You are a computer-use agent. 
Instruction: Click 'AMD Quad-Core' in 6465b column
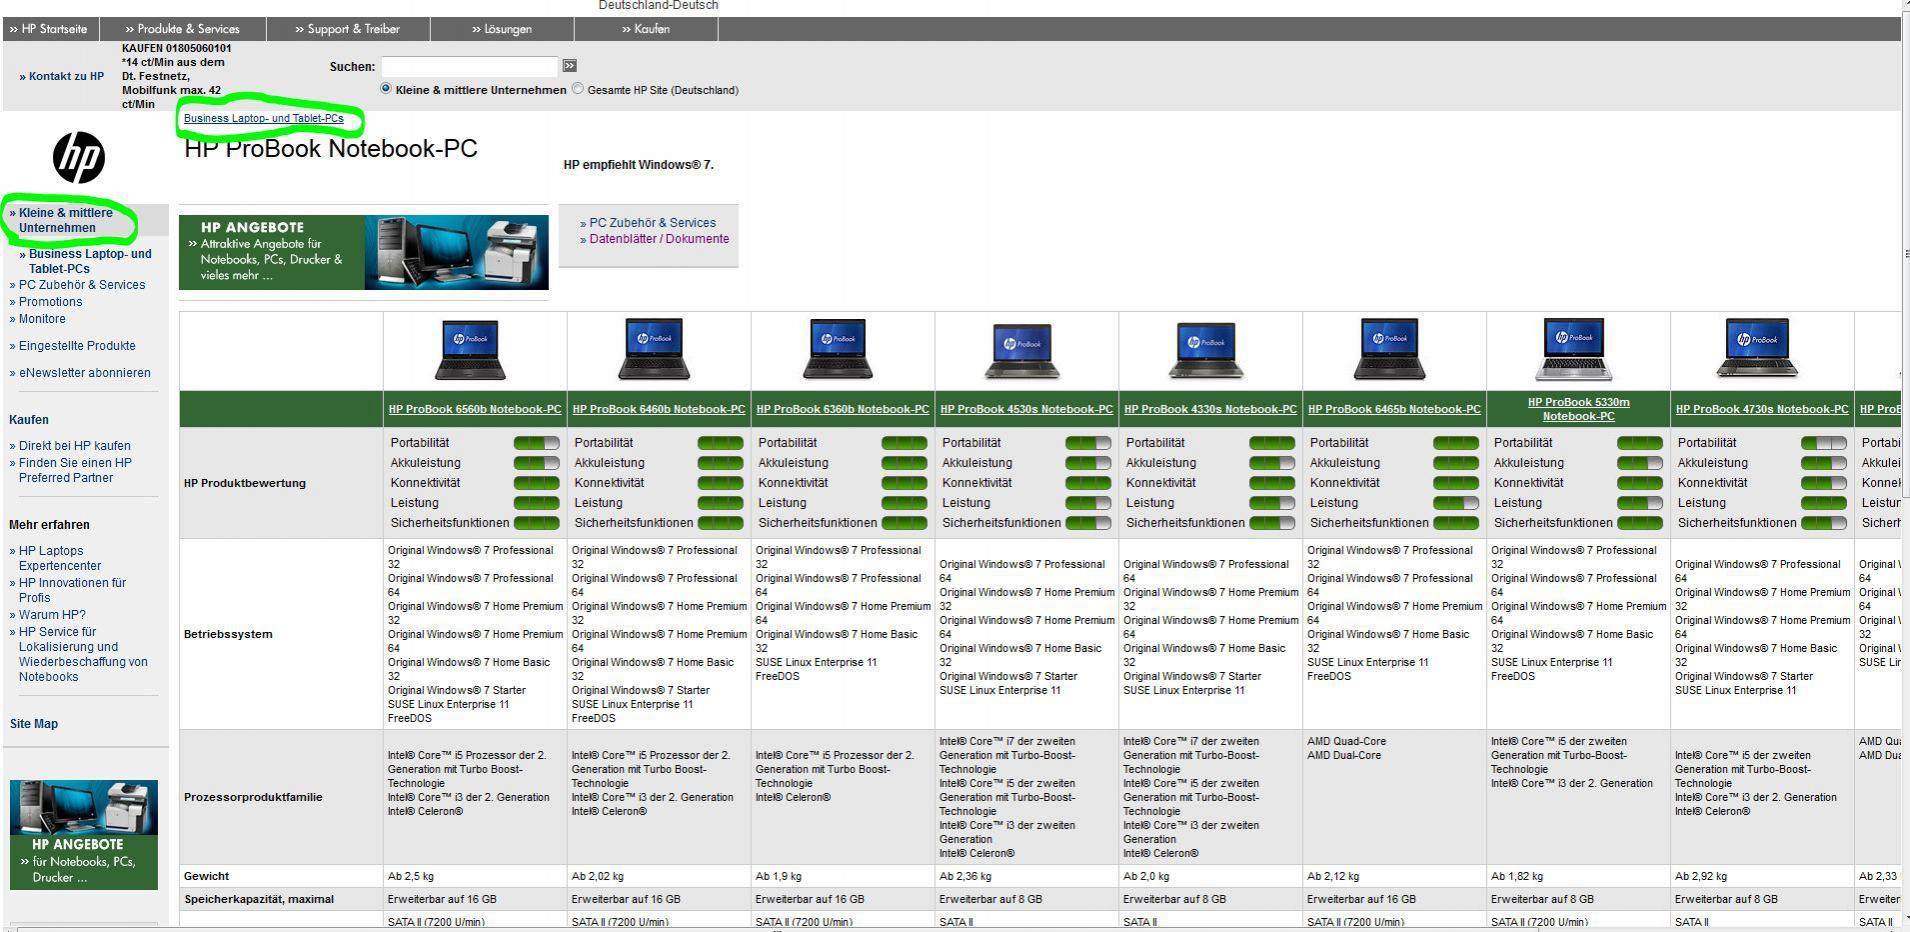(x=1346, y=742)
